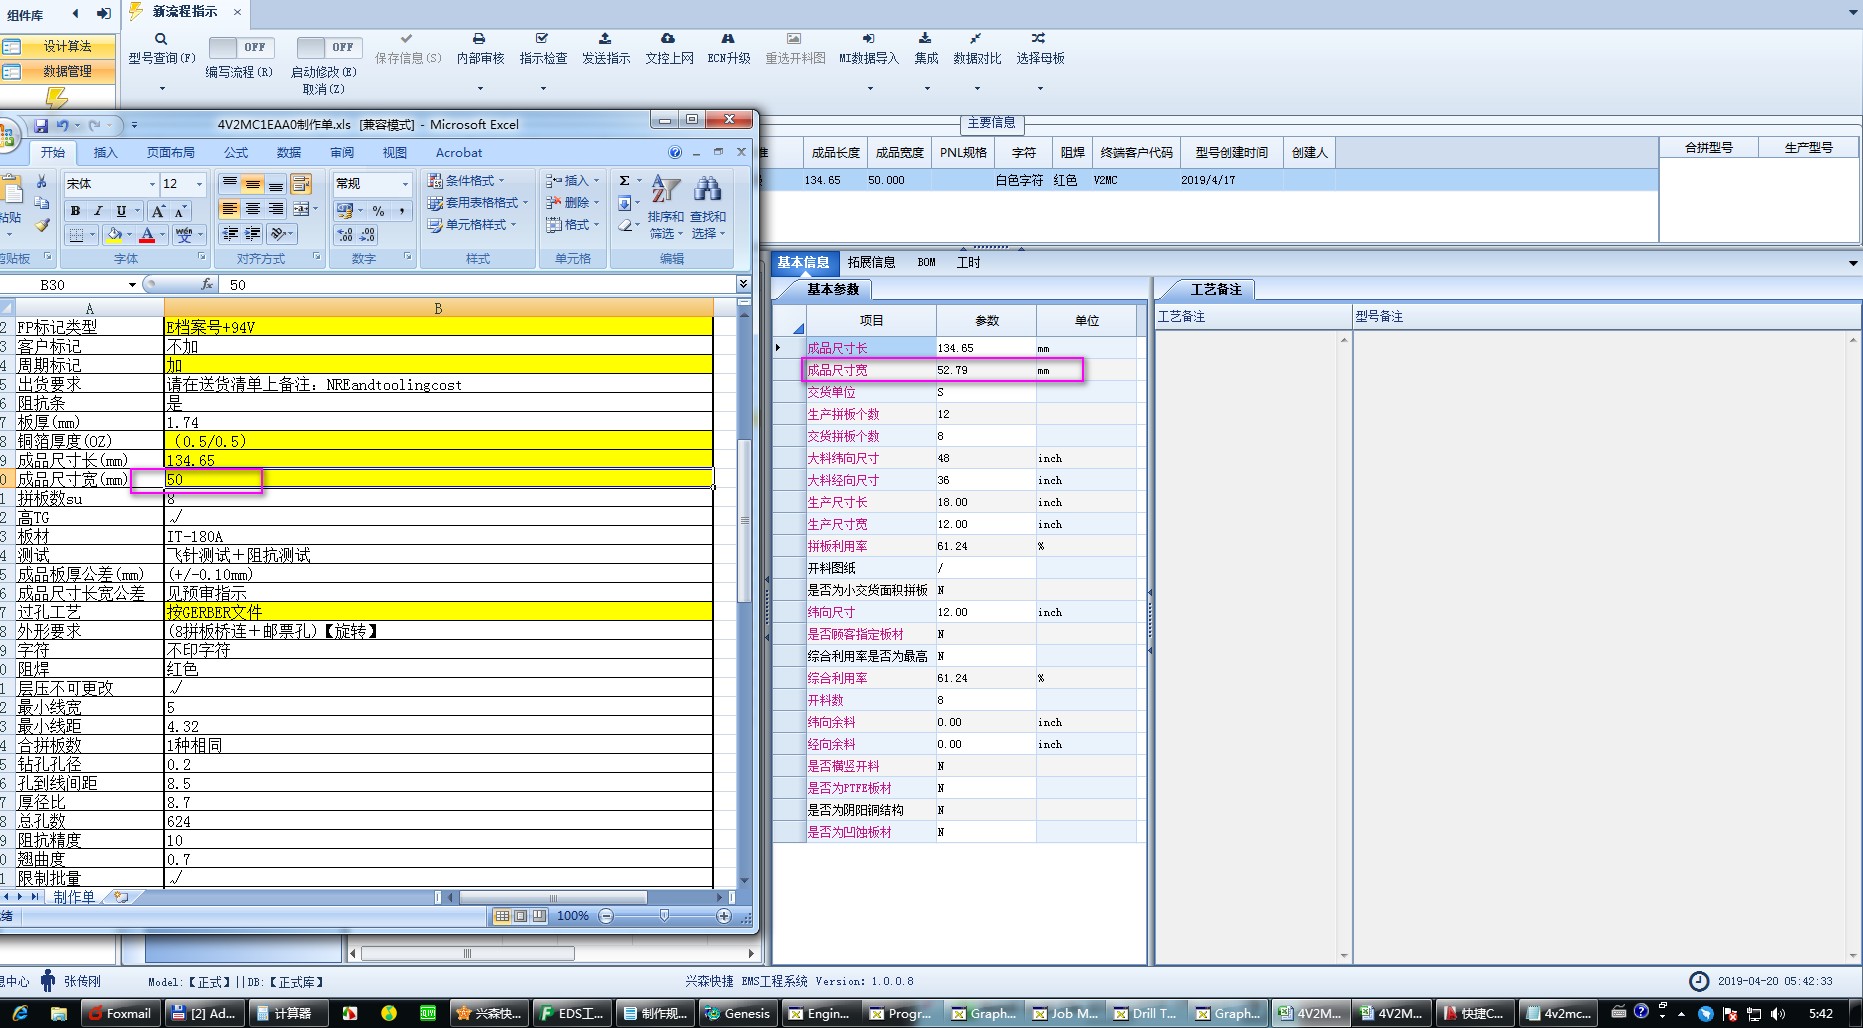
Task: Click the 选择母板 shuffle icon
Action: tap(1039, 38)
